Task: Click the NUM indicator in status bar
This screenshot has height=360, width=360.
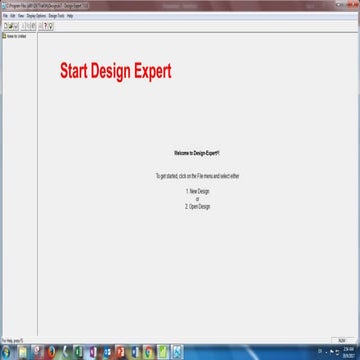Action: 341,340
